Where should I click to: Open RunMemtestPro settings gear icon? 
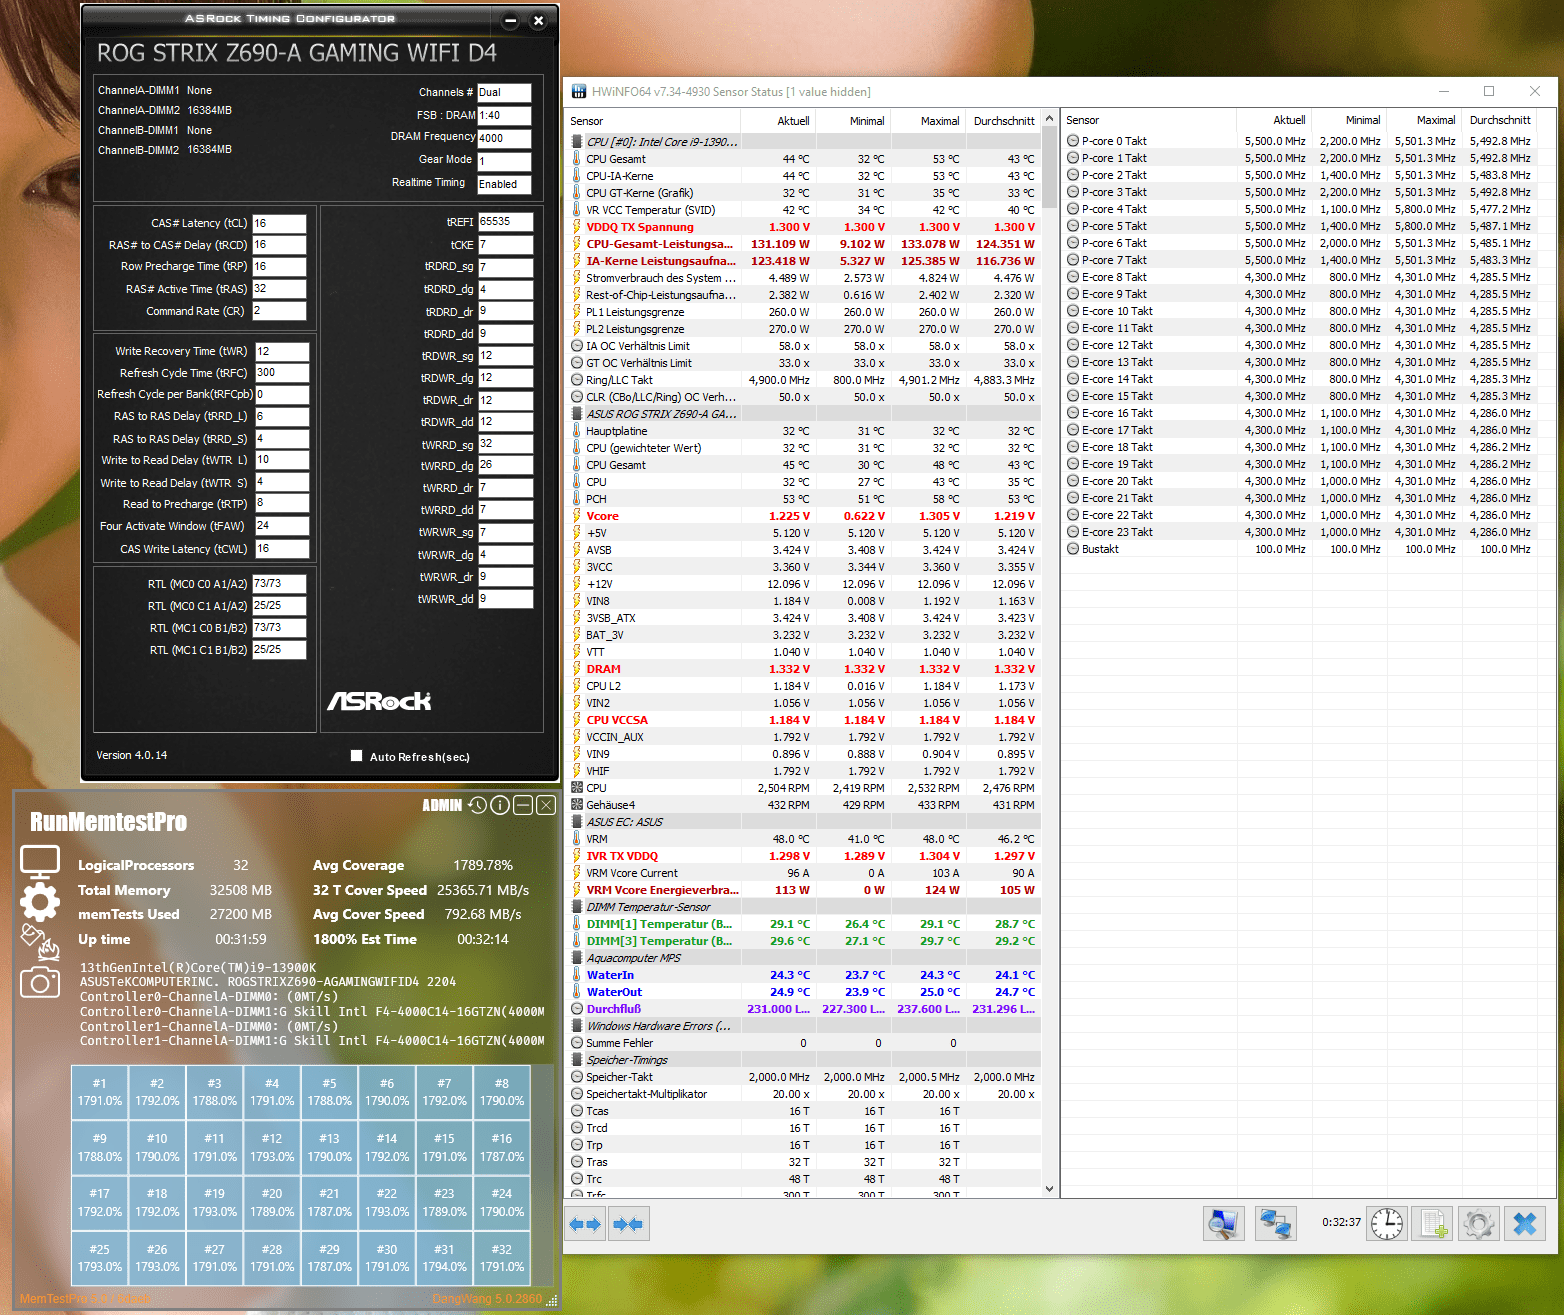tap(40, 901)
